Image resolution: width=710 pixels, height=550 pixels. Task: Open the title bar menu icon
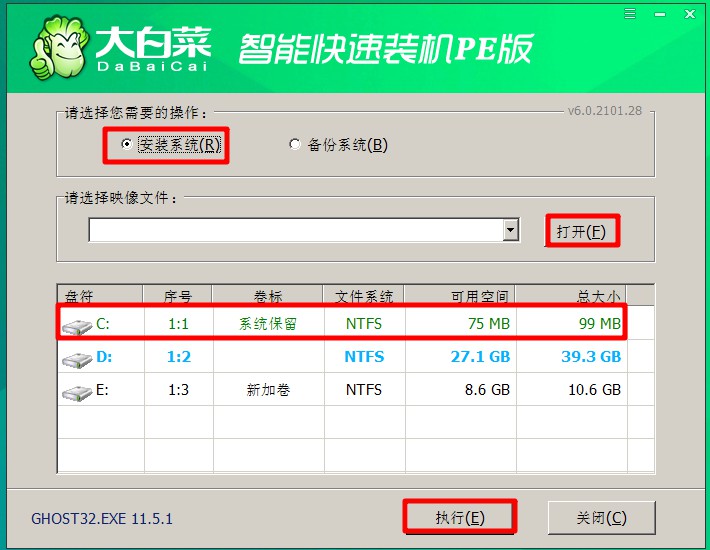(x=630, y=14)
